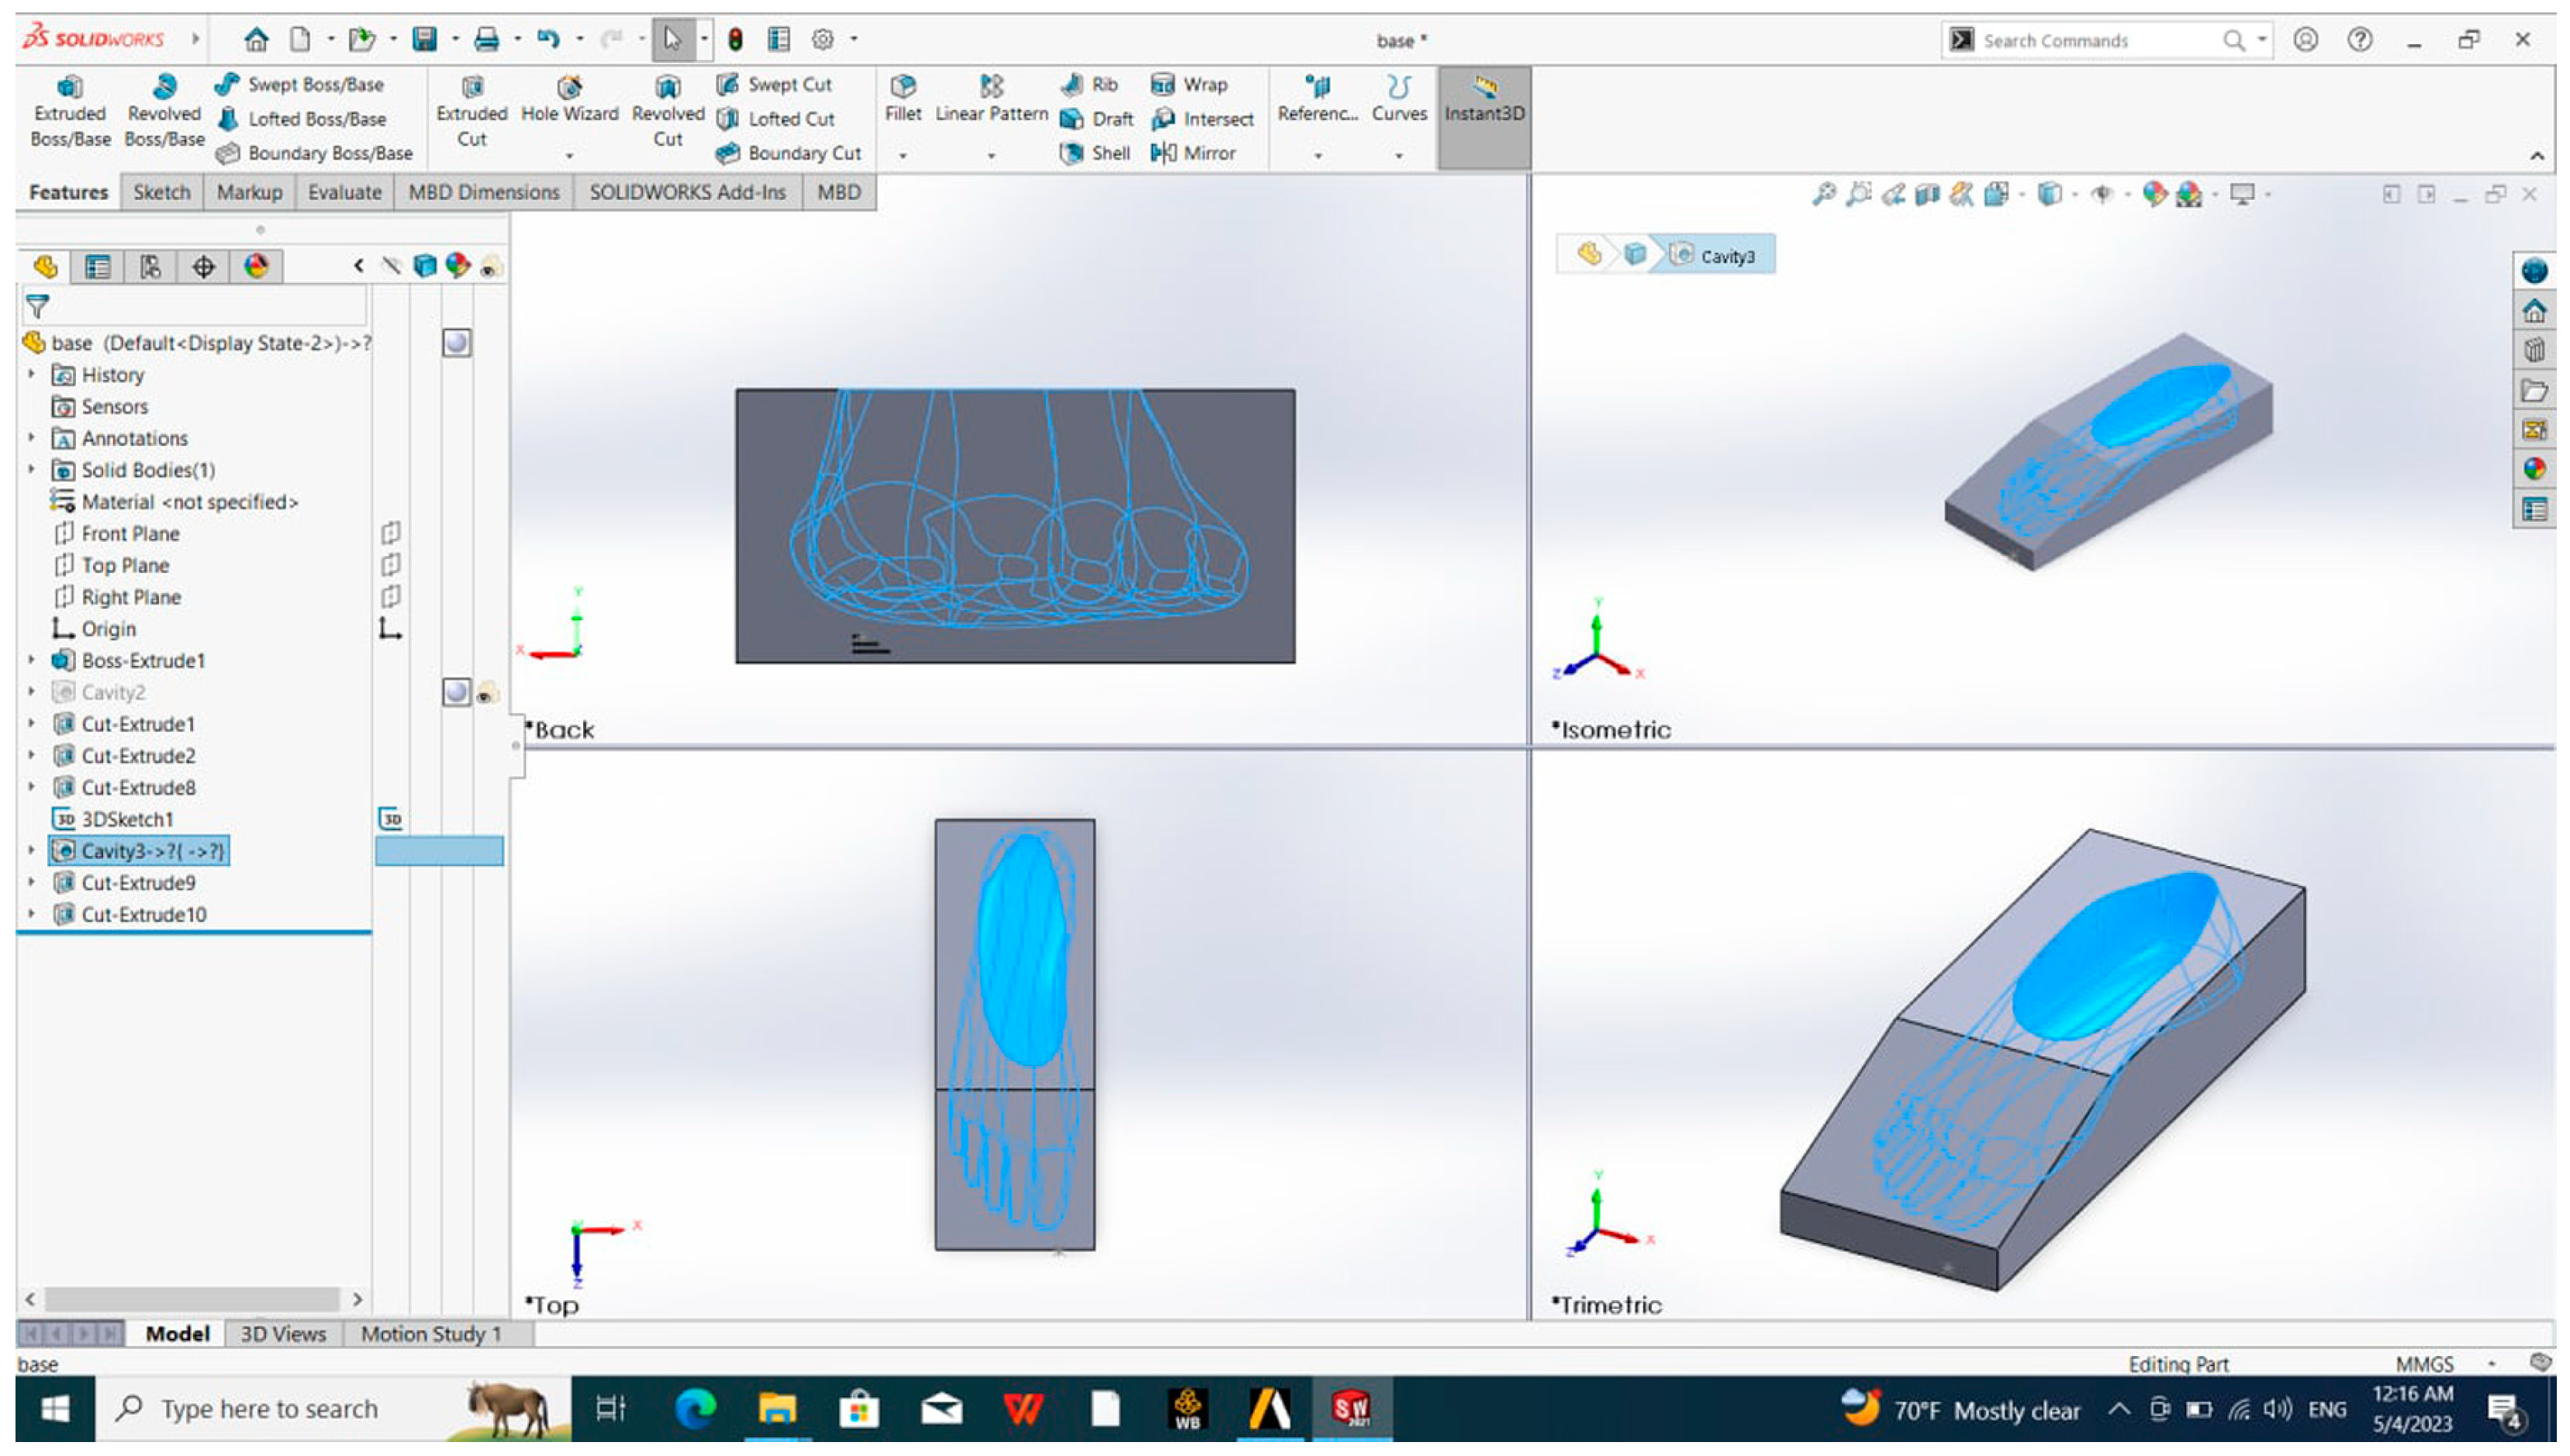
Task: Open the ConfigurationManager tab icon
Action: (150, 267)
